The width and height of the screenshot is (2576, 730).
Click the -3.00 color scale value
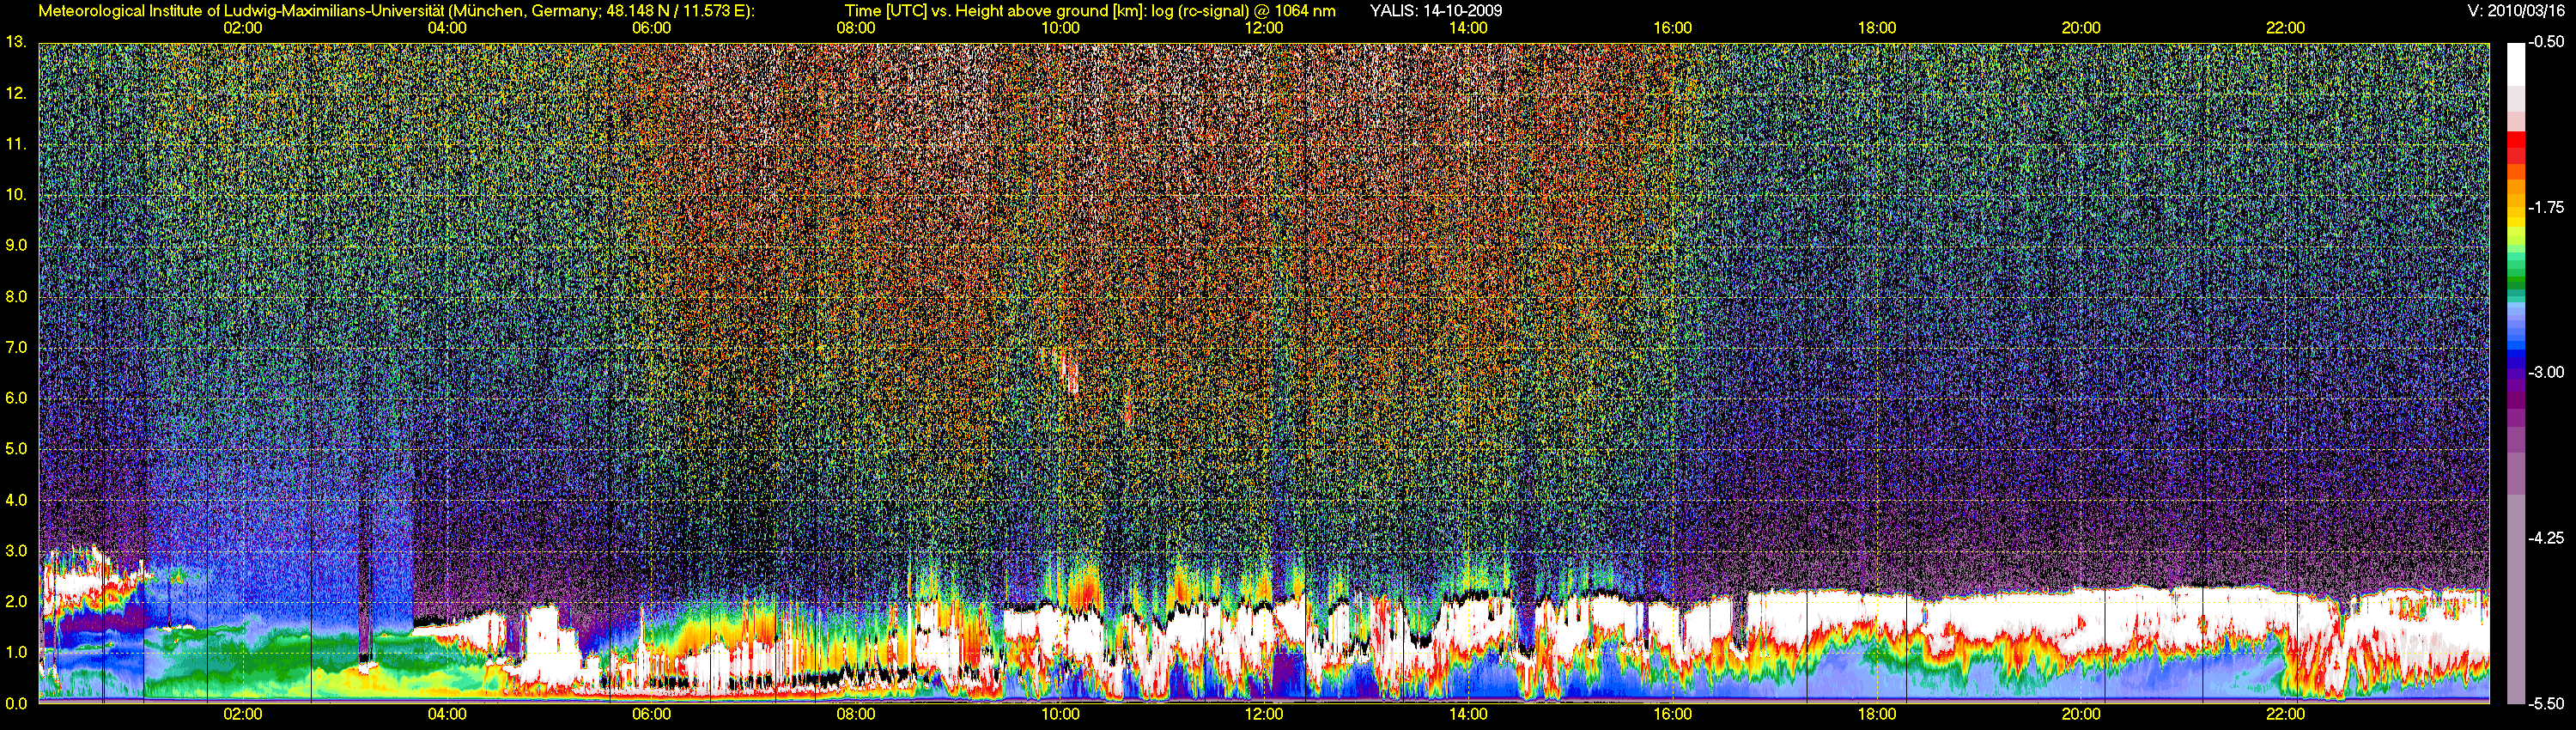click(2547, 372)
